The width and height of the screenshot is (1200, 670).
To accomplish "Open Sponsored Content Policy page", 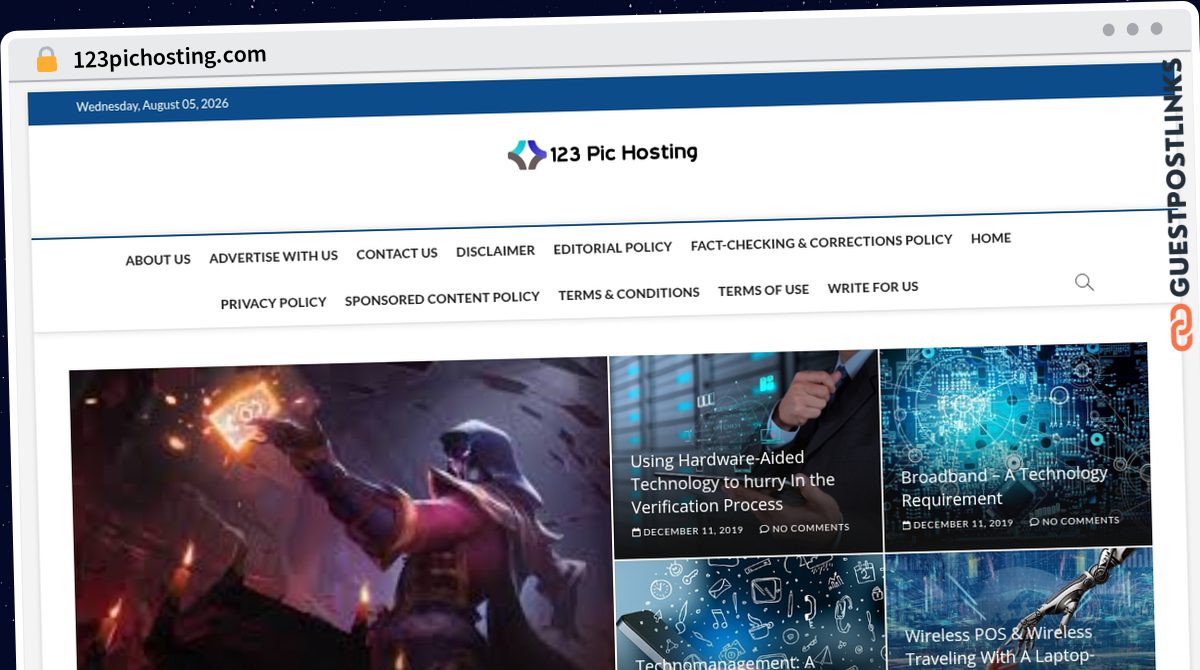I will click(x=442, y=298).
